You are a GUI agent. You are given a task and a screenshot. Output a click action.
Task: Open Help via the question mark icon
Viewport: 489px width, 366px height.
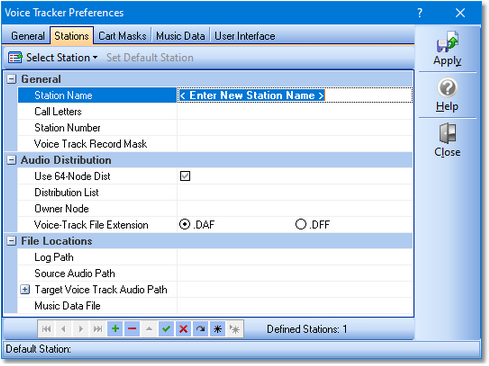447,88
